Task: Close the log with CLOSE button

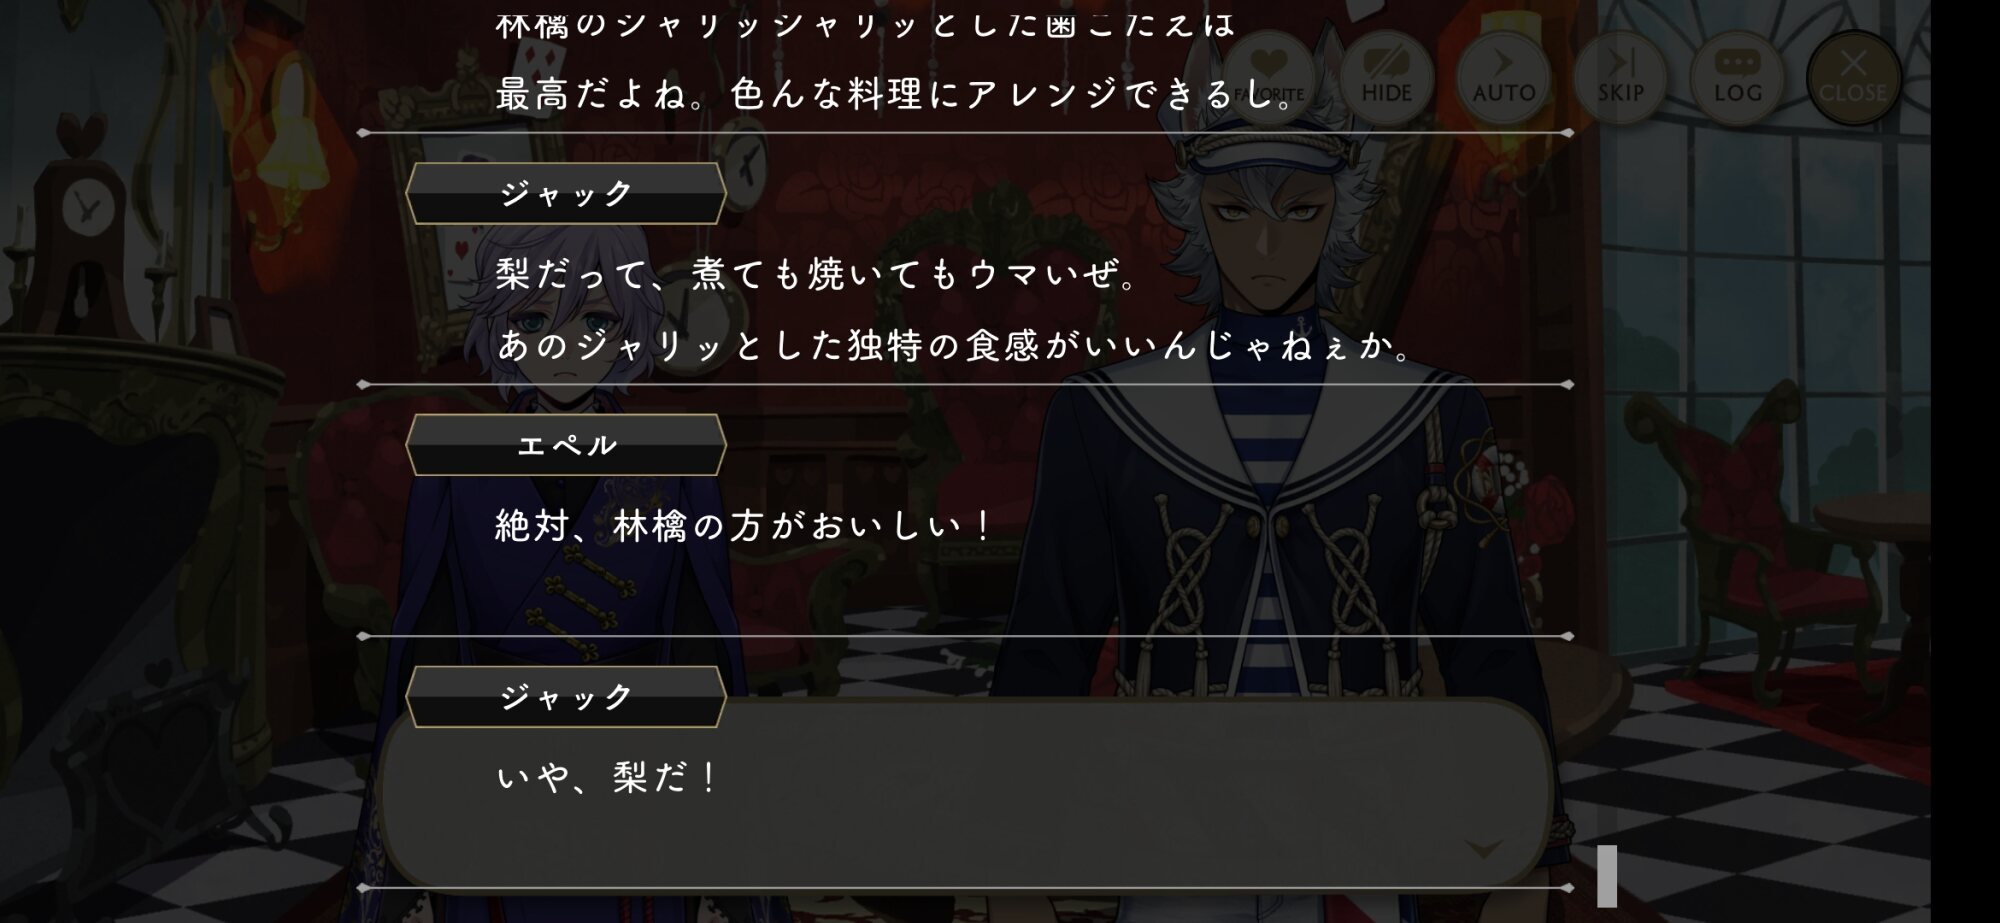Action: [1853, 77]
